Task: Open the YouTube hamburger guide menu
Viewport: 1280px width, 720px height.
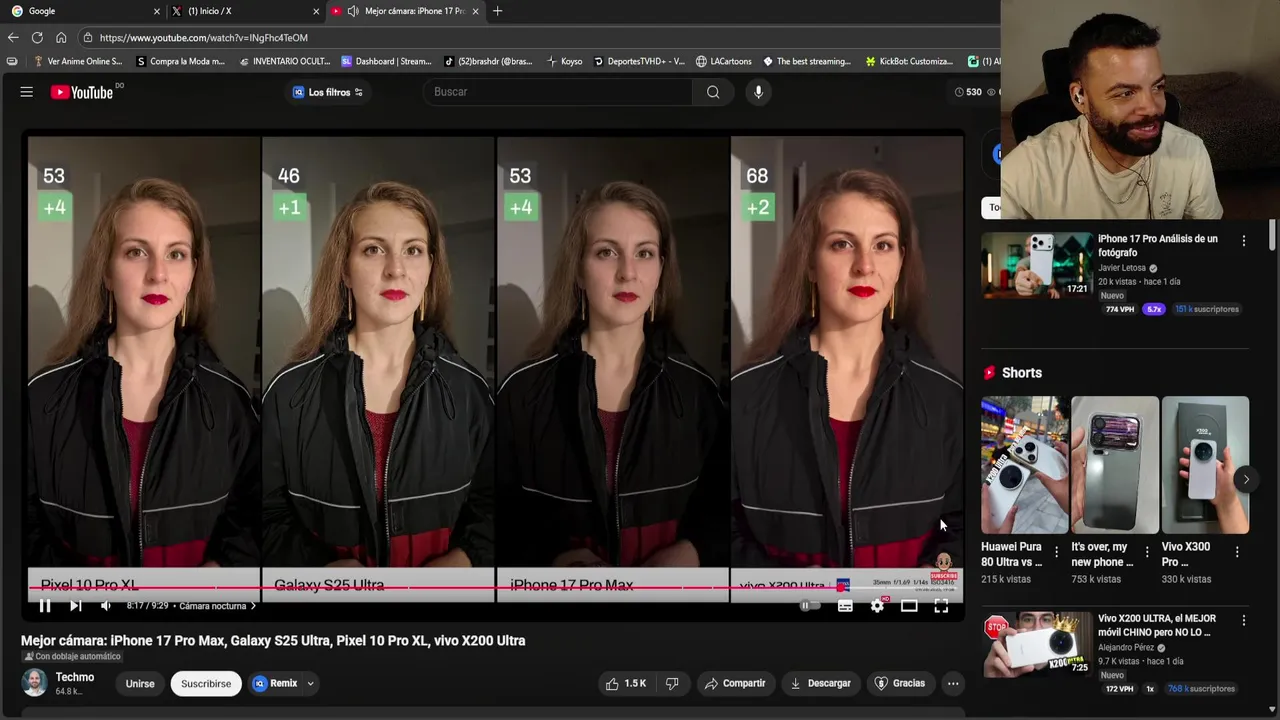Action: (x=27, y=92)
